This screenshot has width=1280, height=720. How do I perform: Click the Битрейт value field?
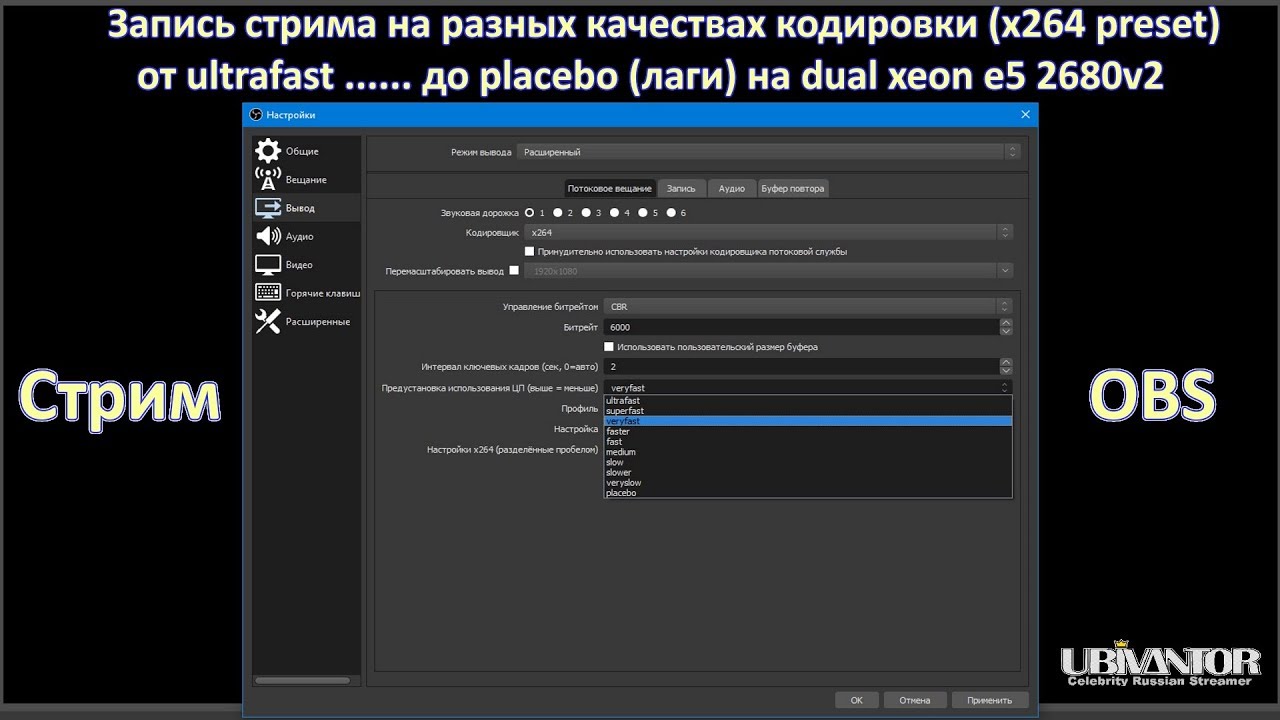click(x=800, y=327)
